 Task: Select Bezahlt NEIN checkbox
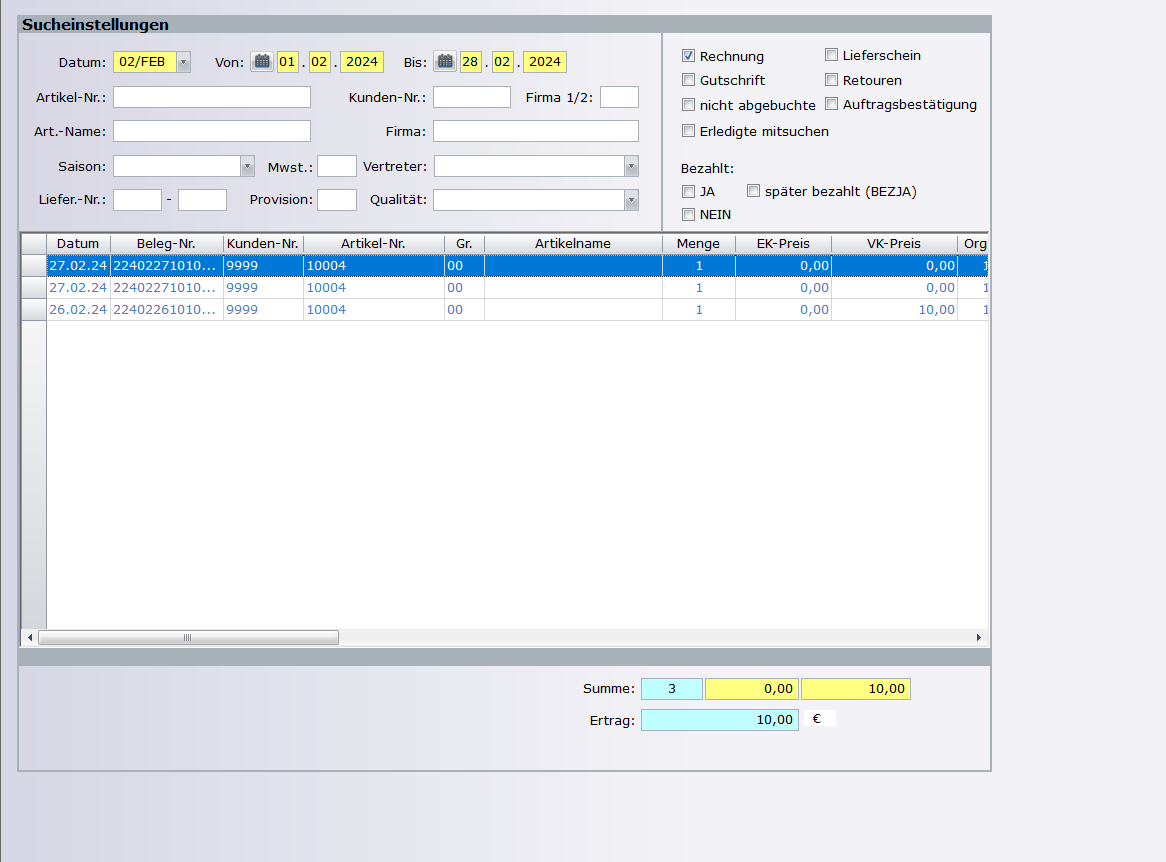[x=689, y=215]
